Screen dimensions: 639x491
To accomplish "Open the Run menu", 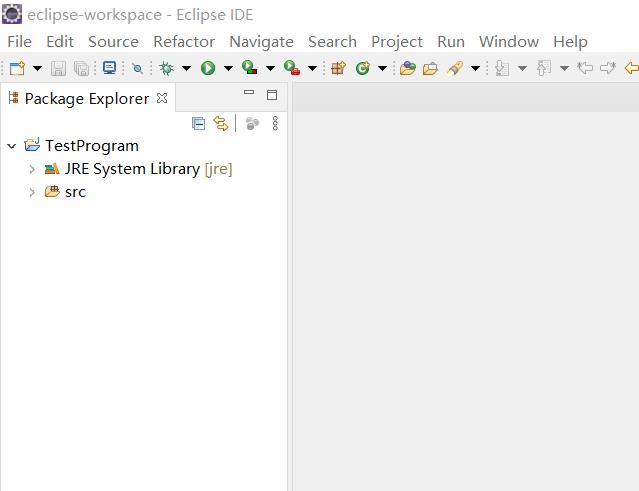I will point(451,42).
